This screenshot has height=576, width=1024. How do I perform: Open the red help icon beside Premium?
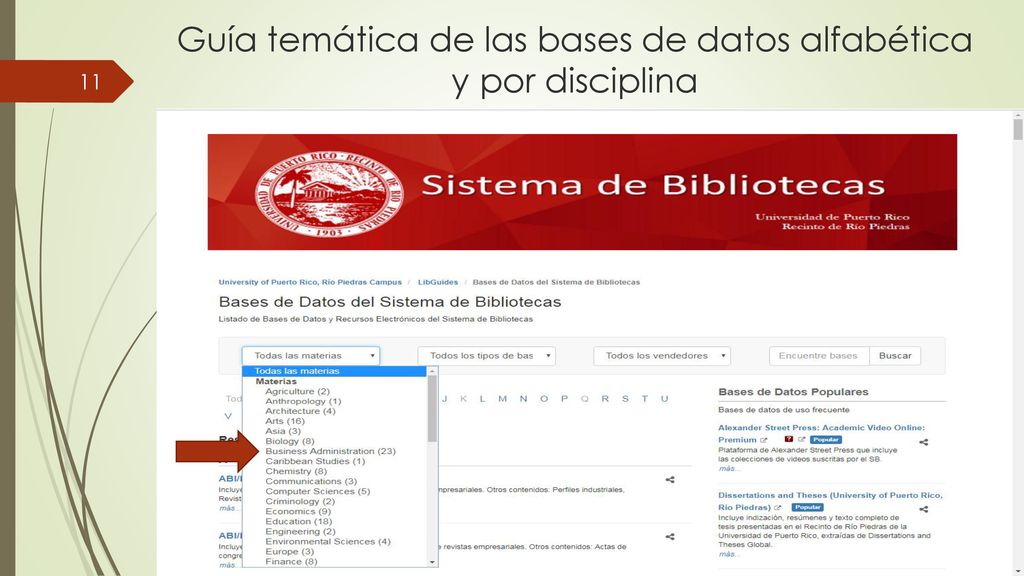click(x=788, y=440)
